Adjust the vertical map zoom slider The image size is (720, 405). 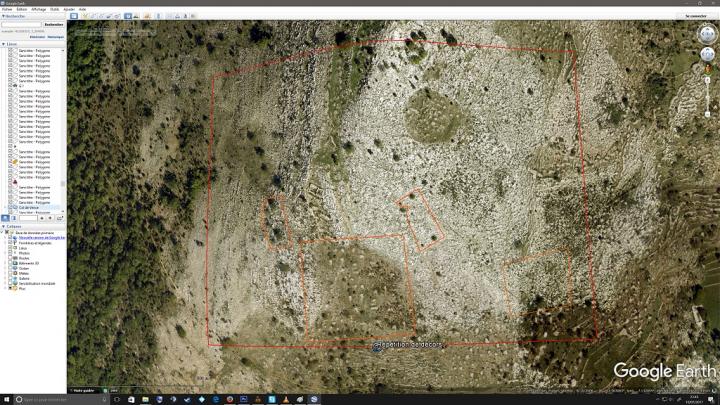pyautogui.click(x=708, y=97)
